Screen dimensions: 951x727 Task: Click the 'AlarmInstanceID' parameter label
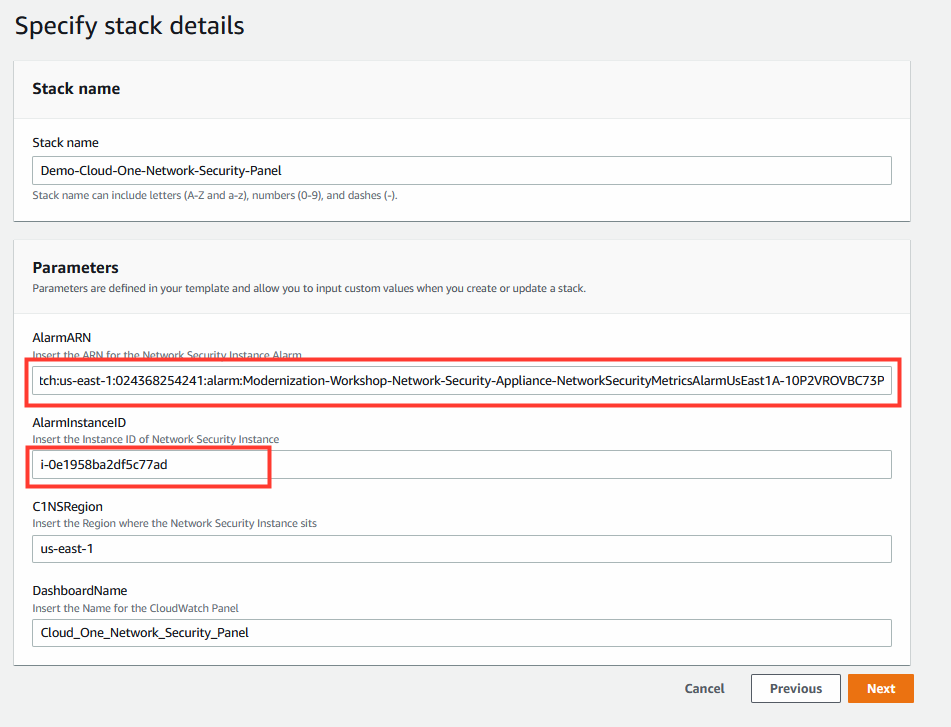[79, 422]
